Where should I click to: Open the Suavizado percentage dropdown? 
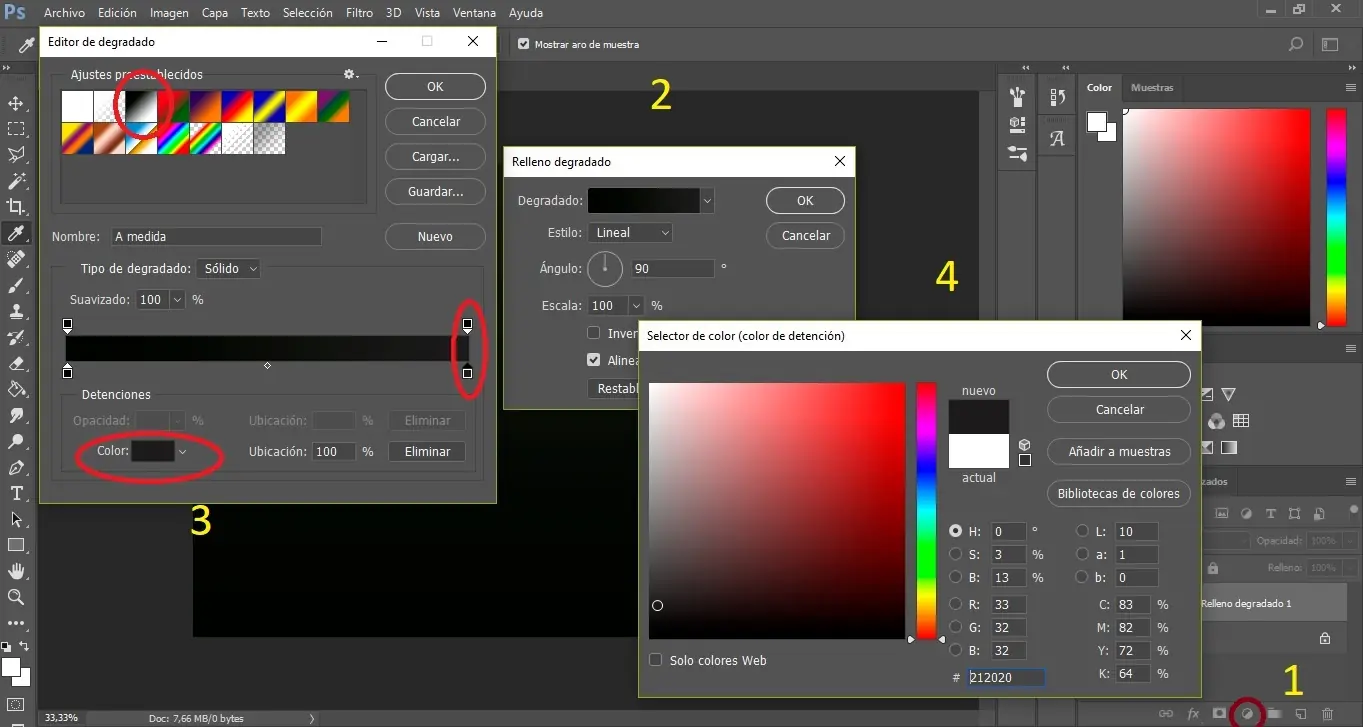point(178,299)
